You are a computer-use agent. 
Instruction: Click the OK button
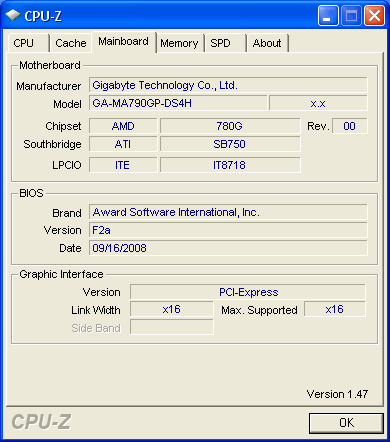pos(346,423)
